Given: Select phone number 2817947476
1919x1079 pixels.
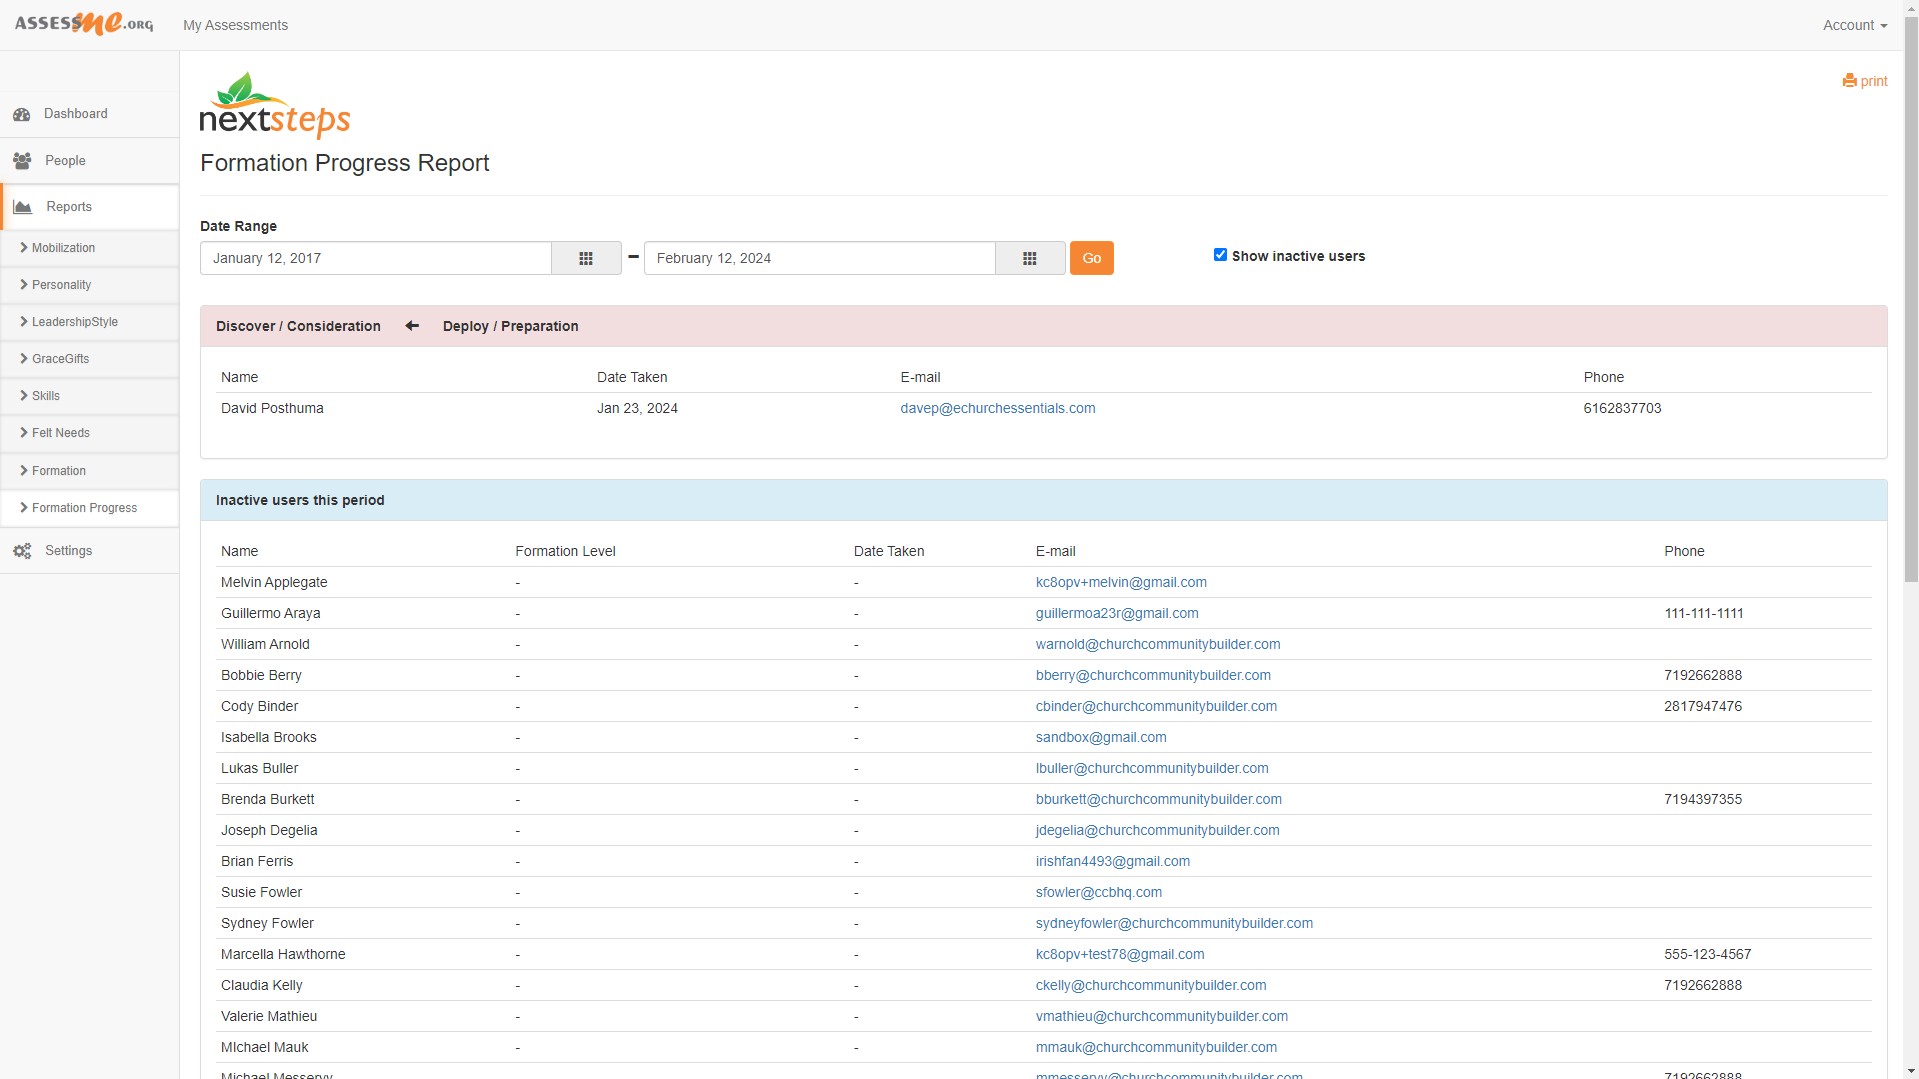Looking at the screenshot, I should click(1703, 706).
